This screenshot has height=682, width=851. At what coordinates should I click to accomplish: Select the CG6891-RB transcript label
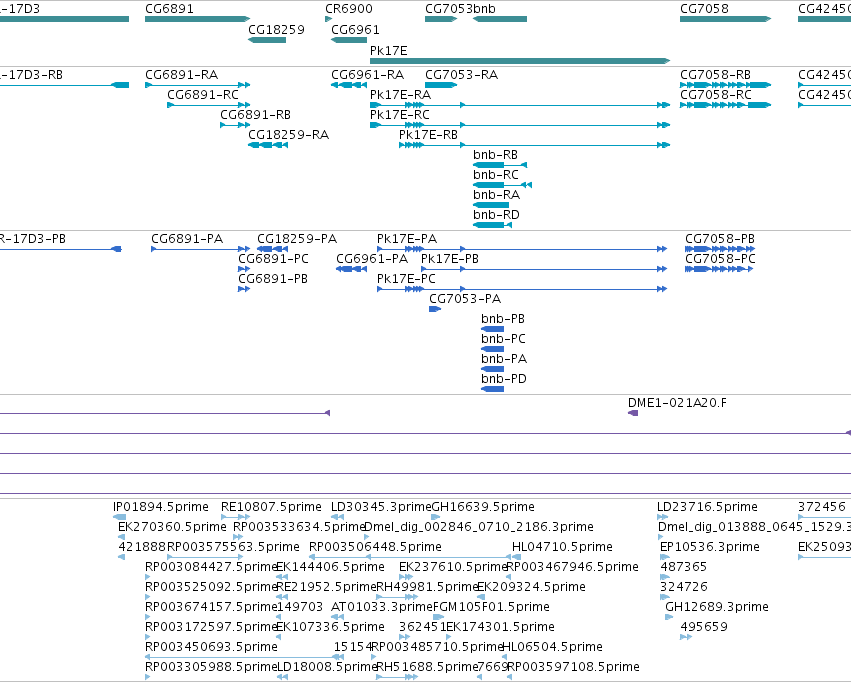click(x=256, y=115)
